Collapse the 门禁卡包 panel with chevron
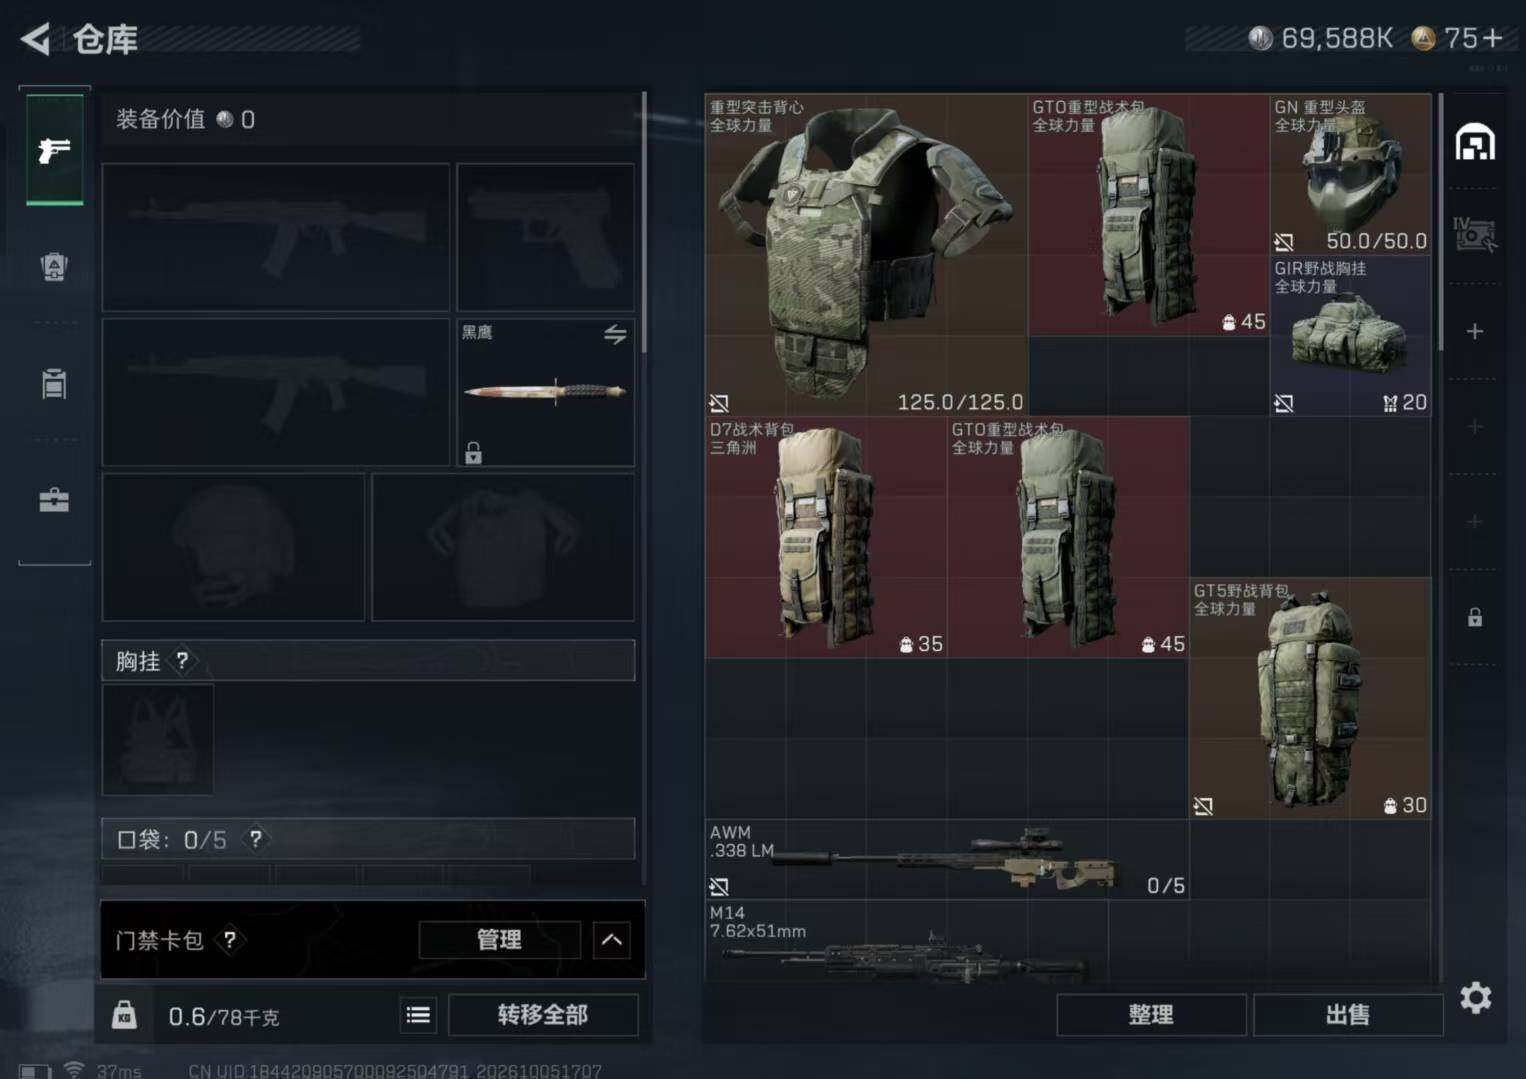 point(612,940)
